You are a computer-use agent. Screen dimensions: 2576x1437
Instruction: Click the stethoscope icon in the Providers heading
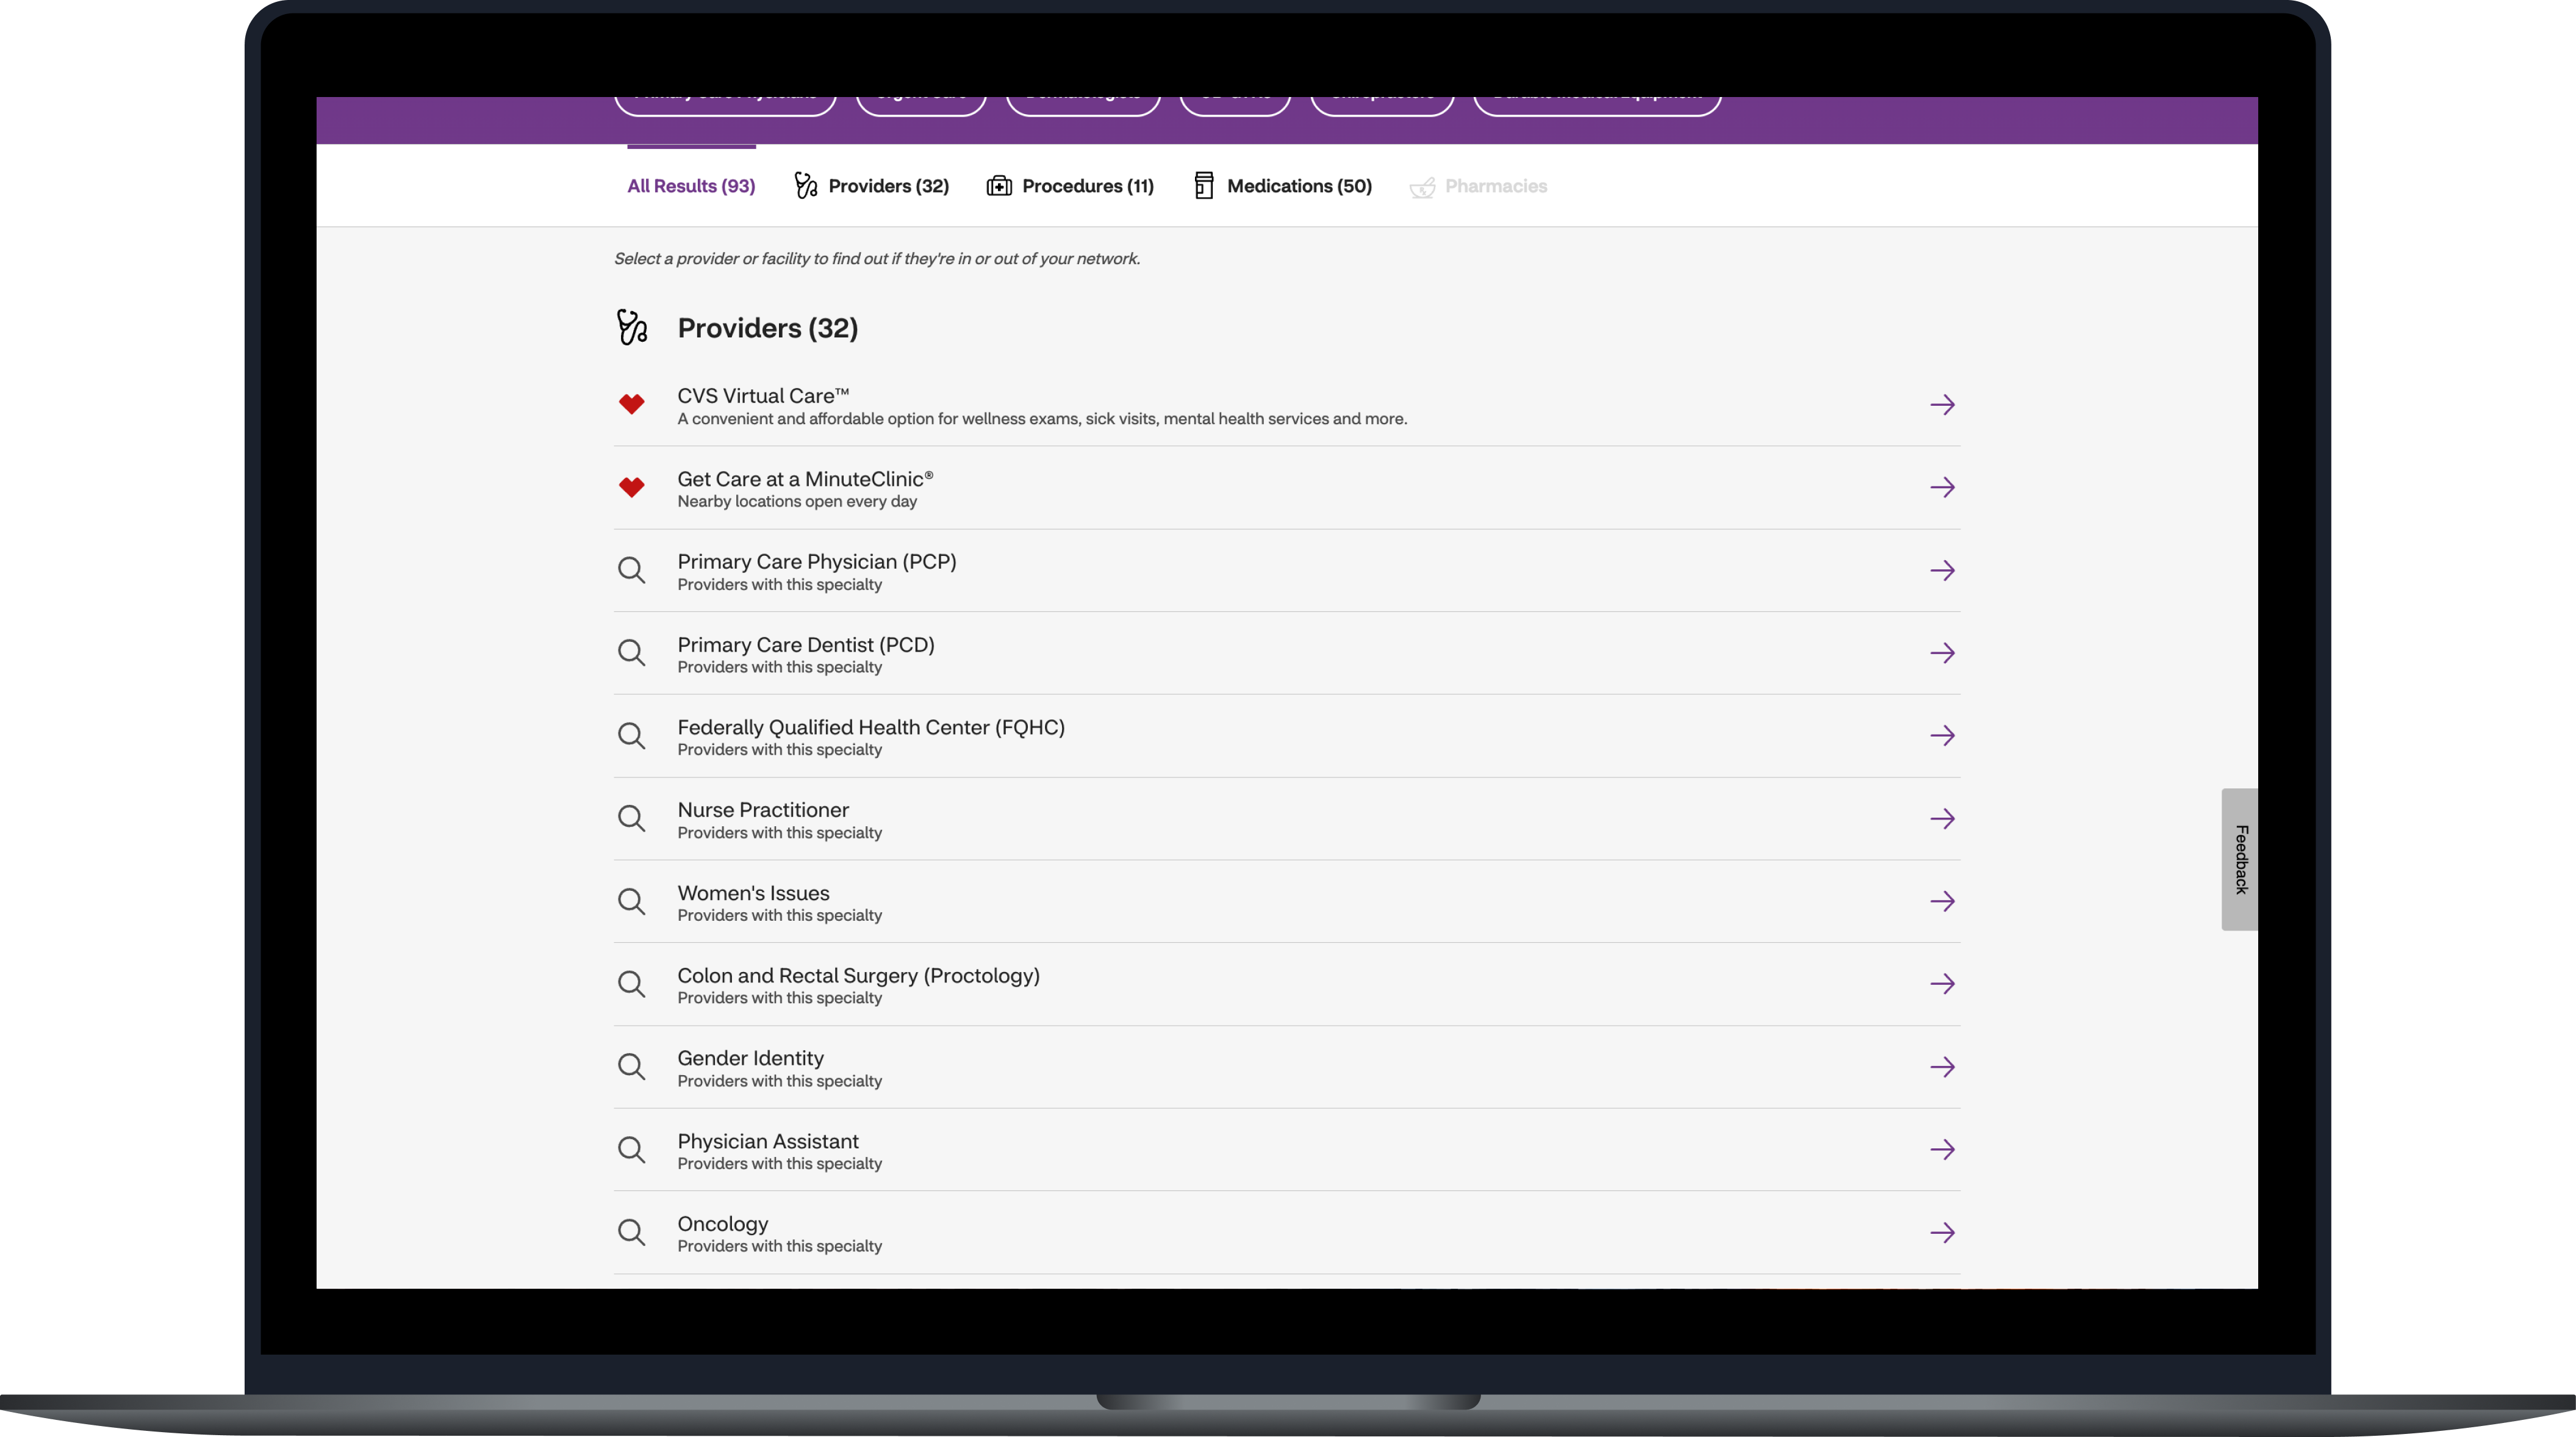tap(632, 328)
